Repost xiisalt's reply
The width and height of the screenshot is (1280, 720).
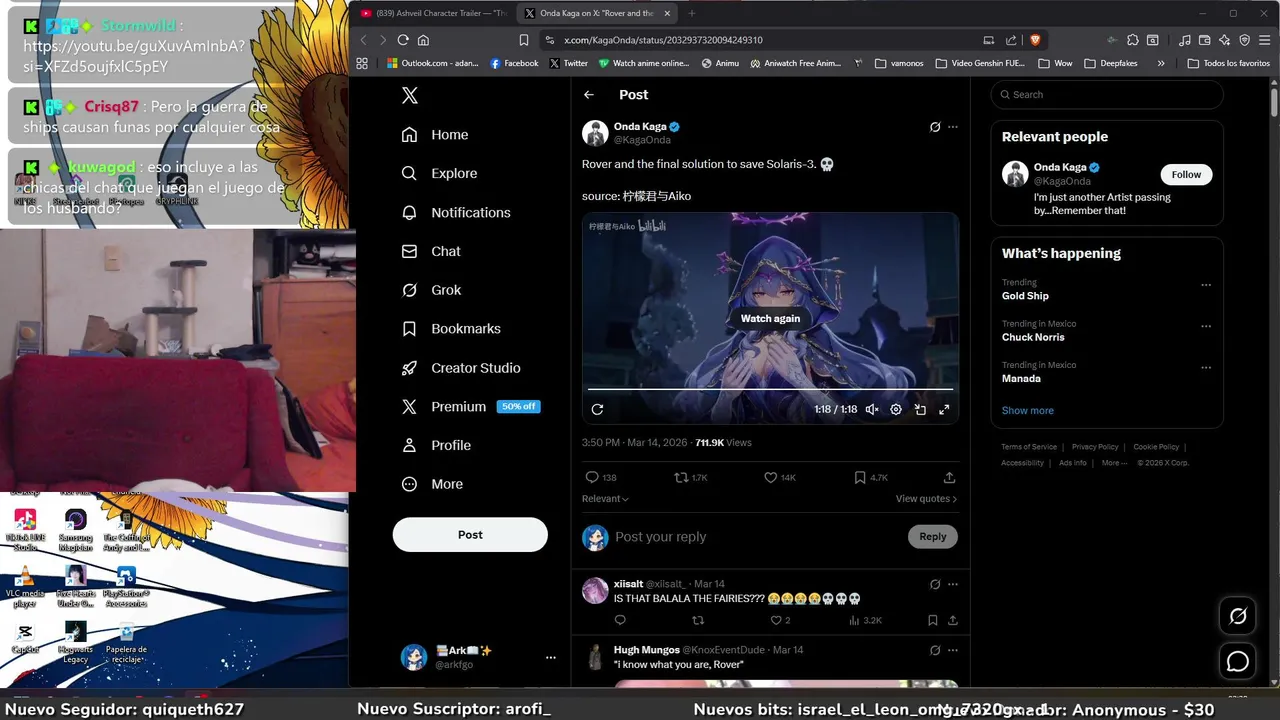(x=698, y=621)
